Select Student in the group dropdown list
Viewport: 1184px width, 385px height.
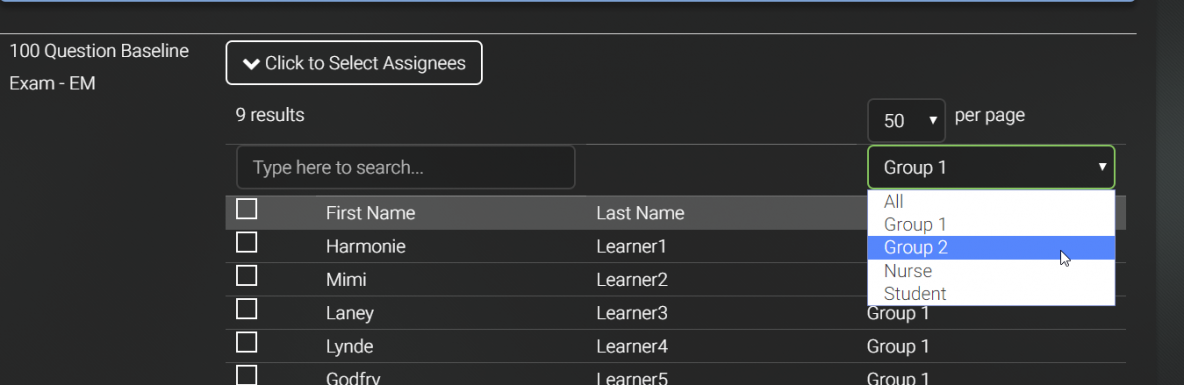[991, 294]
